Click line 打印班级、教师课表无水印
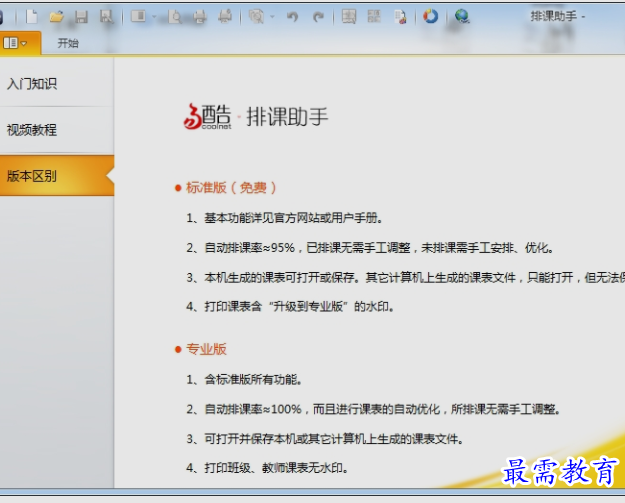The height and width of the screenshot is (503, 625). tap(267, 468)
